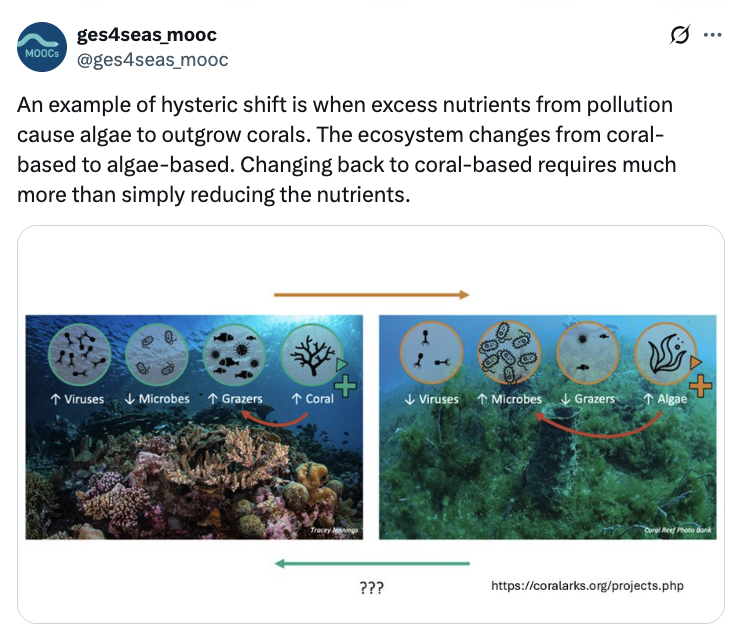Select the Grazers fish icon in coral photo

(x=233, y=355)
